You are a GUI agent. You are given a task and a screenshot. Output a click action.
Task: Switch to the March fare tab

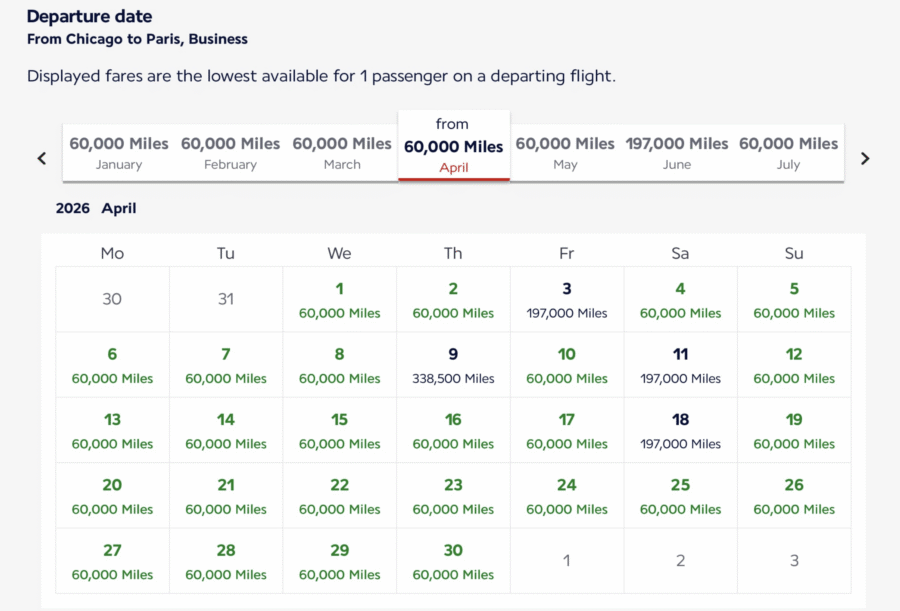tap(341, 152)
